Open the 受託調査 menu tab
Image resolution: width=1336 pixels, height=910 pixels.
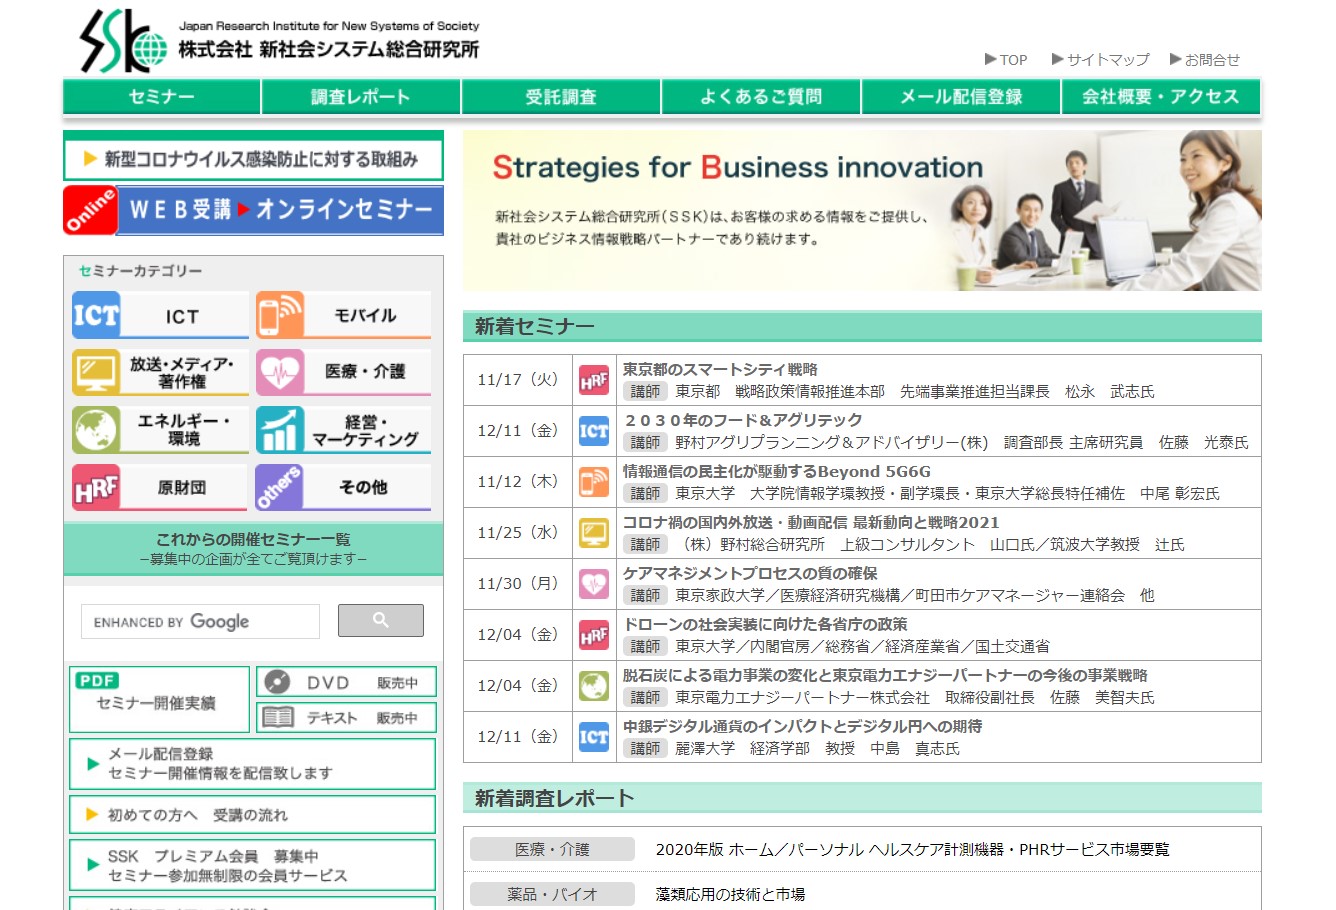coord(561,97)
